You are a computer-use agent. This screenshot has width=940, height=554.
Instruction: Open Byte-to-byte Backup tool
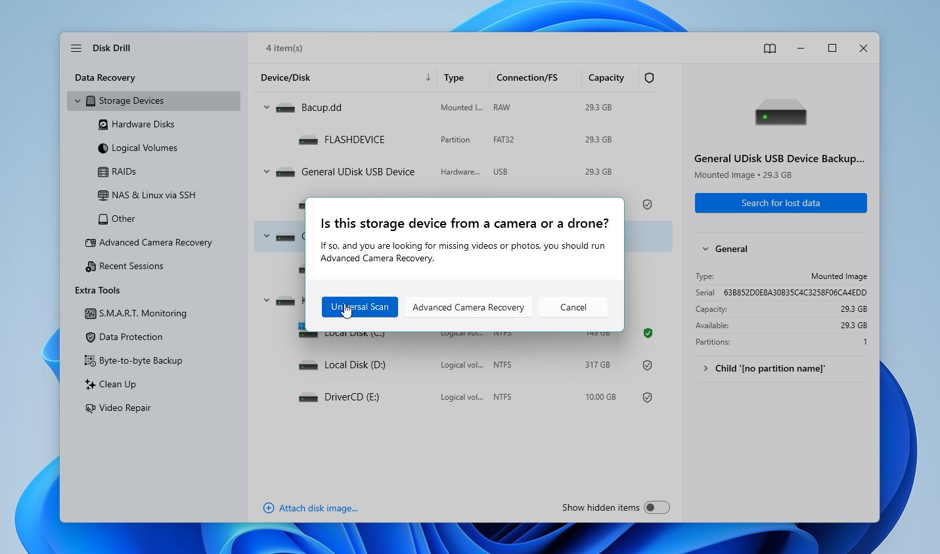[140, 360]
